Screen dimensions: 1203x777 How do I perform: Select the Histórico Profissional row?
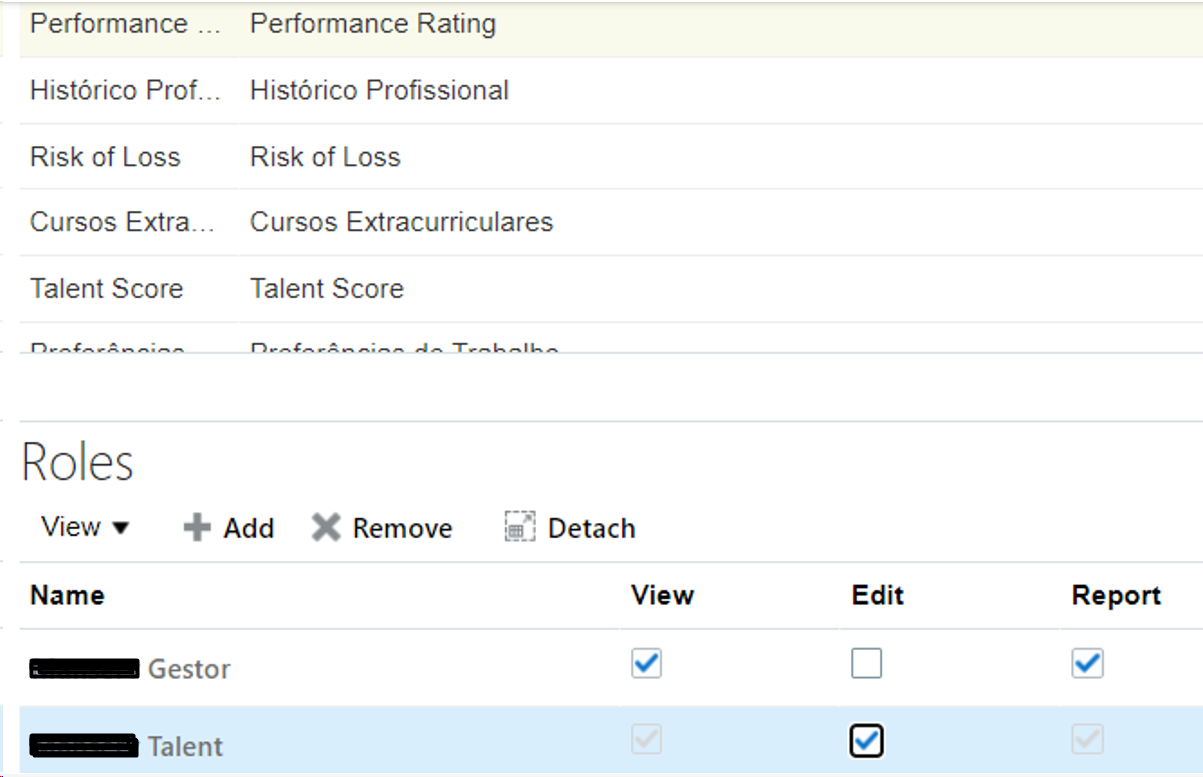(611, 91)
